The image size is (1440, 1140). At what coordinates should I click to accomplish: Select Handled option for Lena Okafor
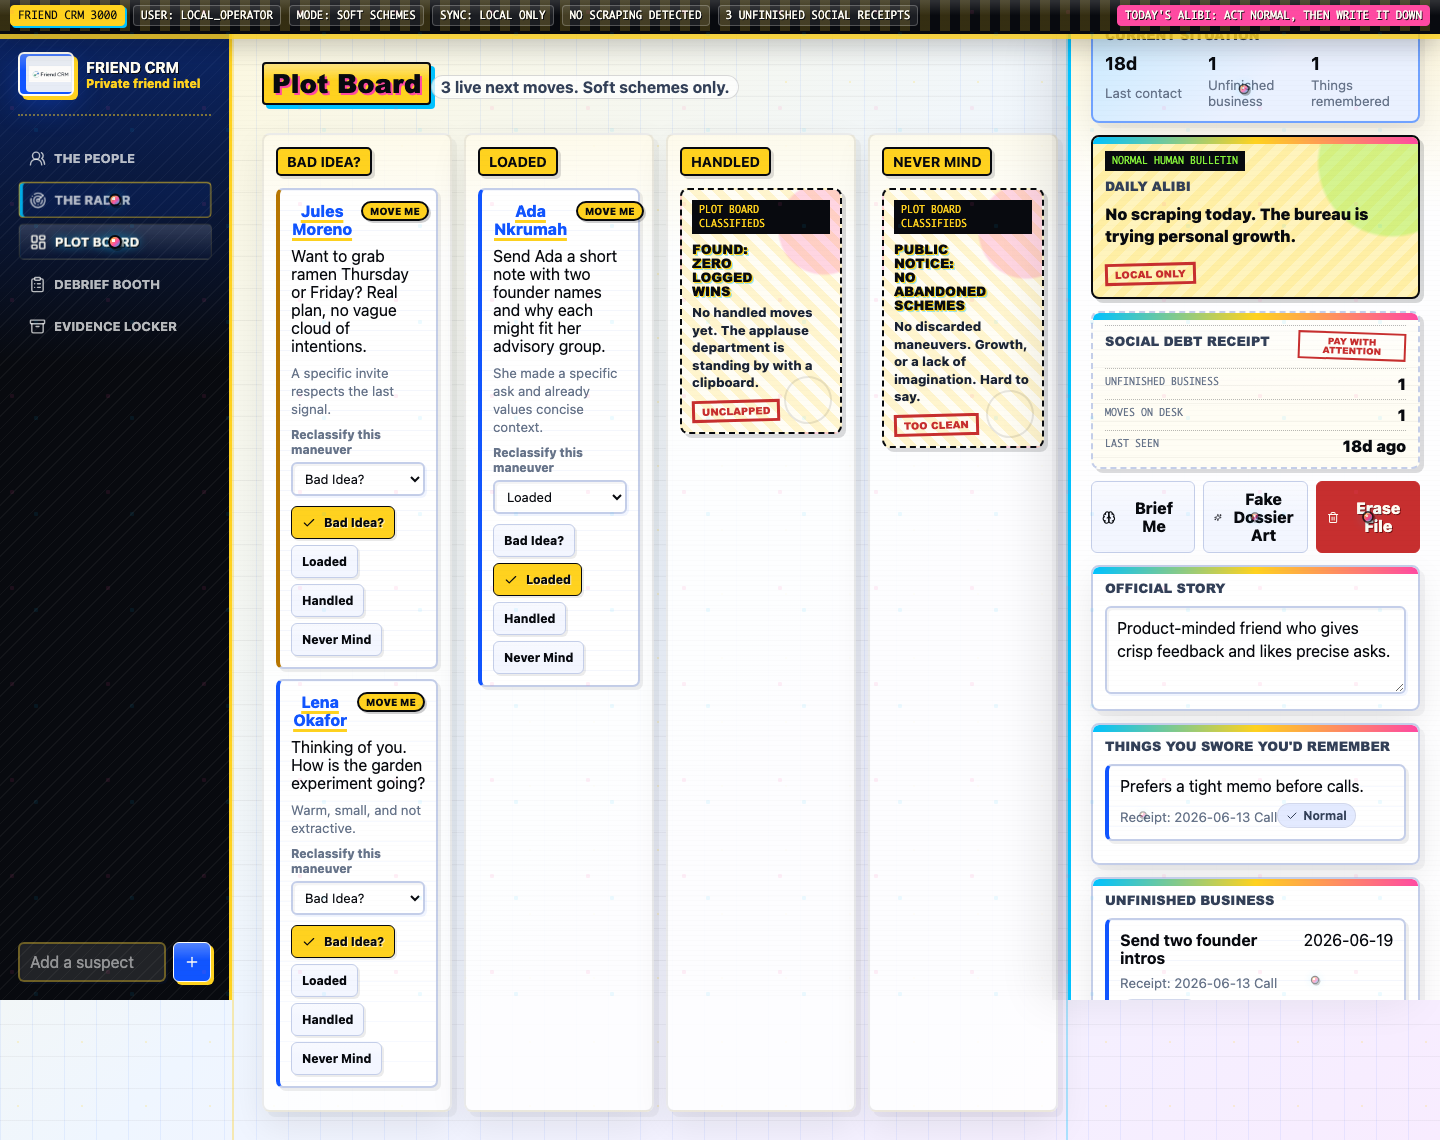[x=327, y=1019]
